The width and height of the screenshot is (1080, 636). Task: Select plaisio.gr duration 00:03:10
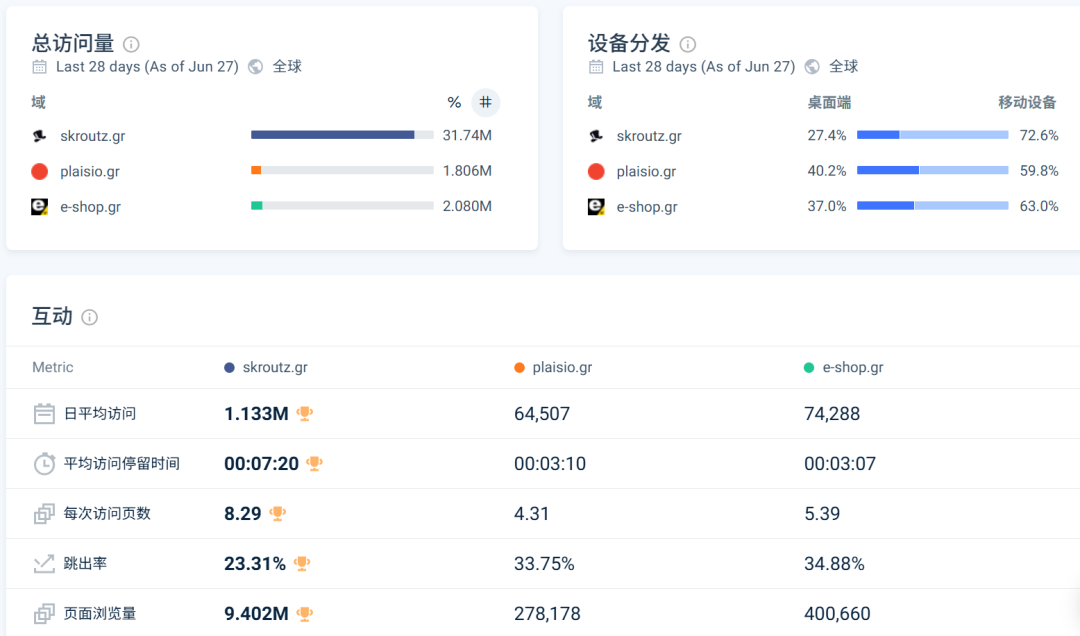coord(550,464)
